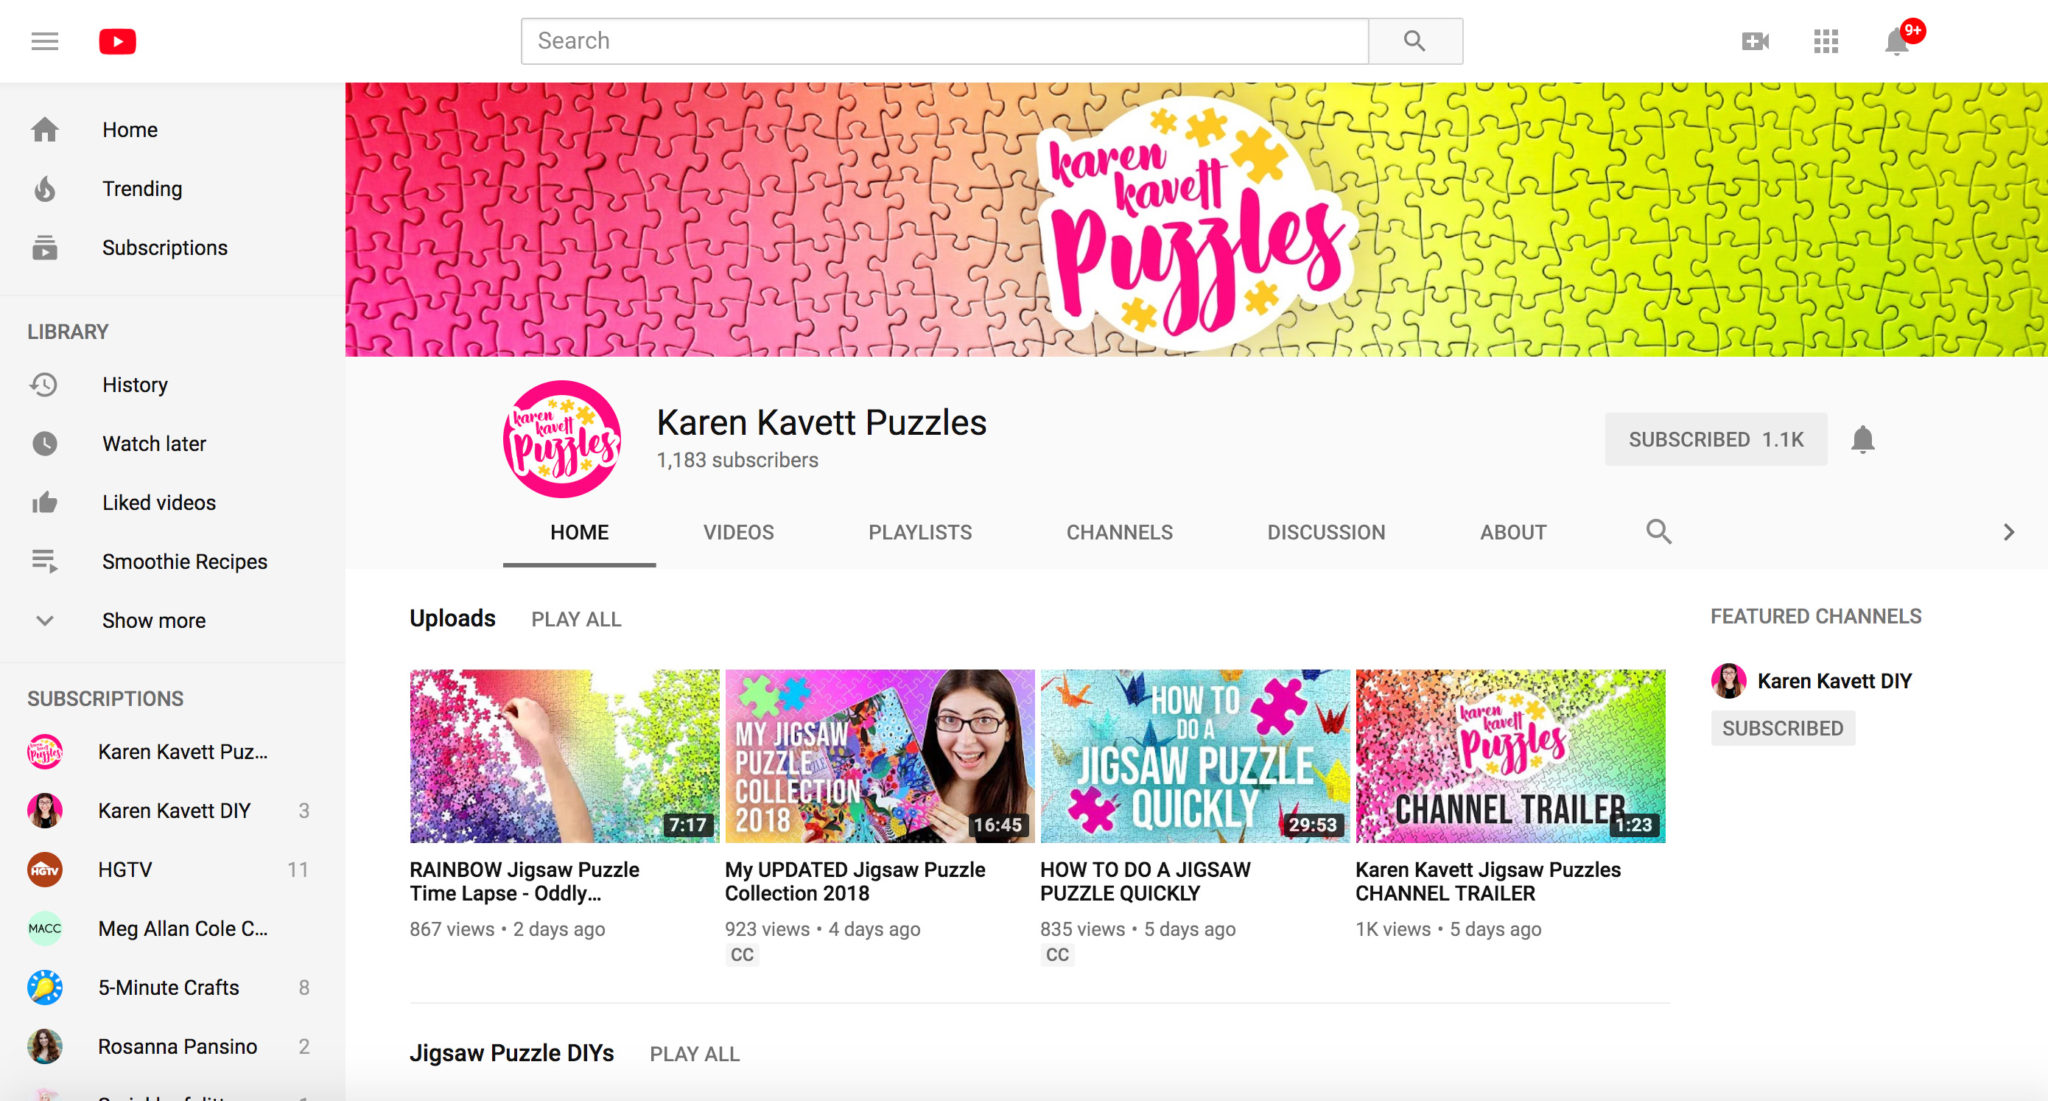Click the Smoothie Recipes playlist label
This screenshot has width=2048, height=1101.
(x=185, y=562)
